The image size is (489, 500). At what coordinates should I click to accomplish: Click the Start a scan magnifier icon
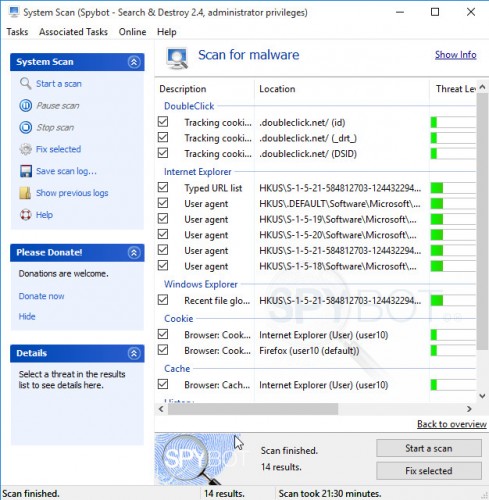tap(26, 83)
